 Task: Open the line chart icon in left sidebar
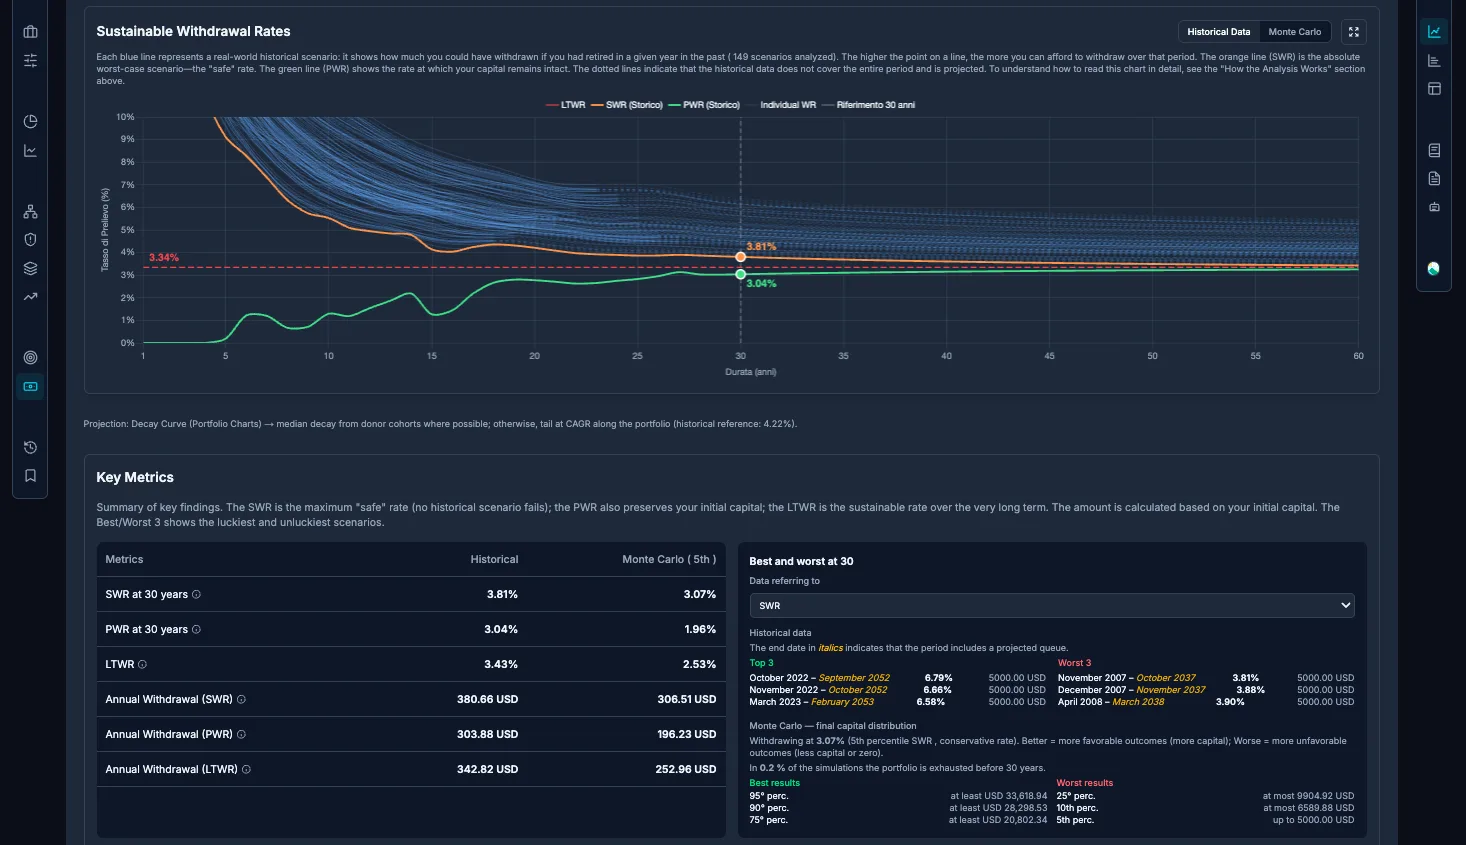(x=30, y=151)
